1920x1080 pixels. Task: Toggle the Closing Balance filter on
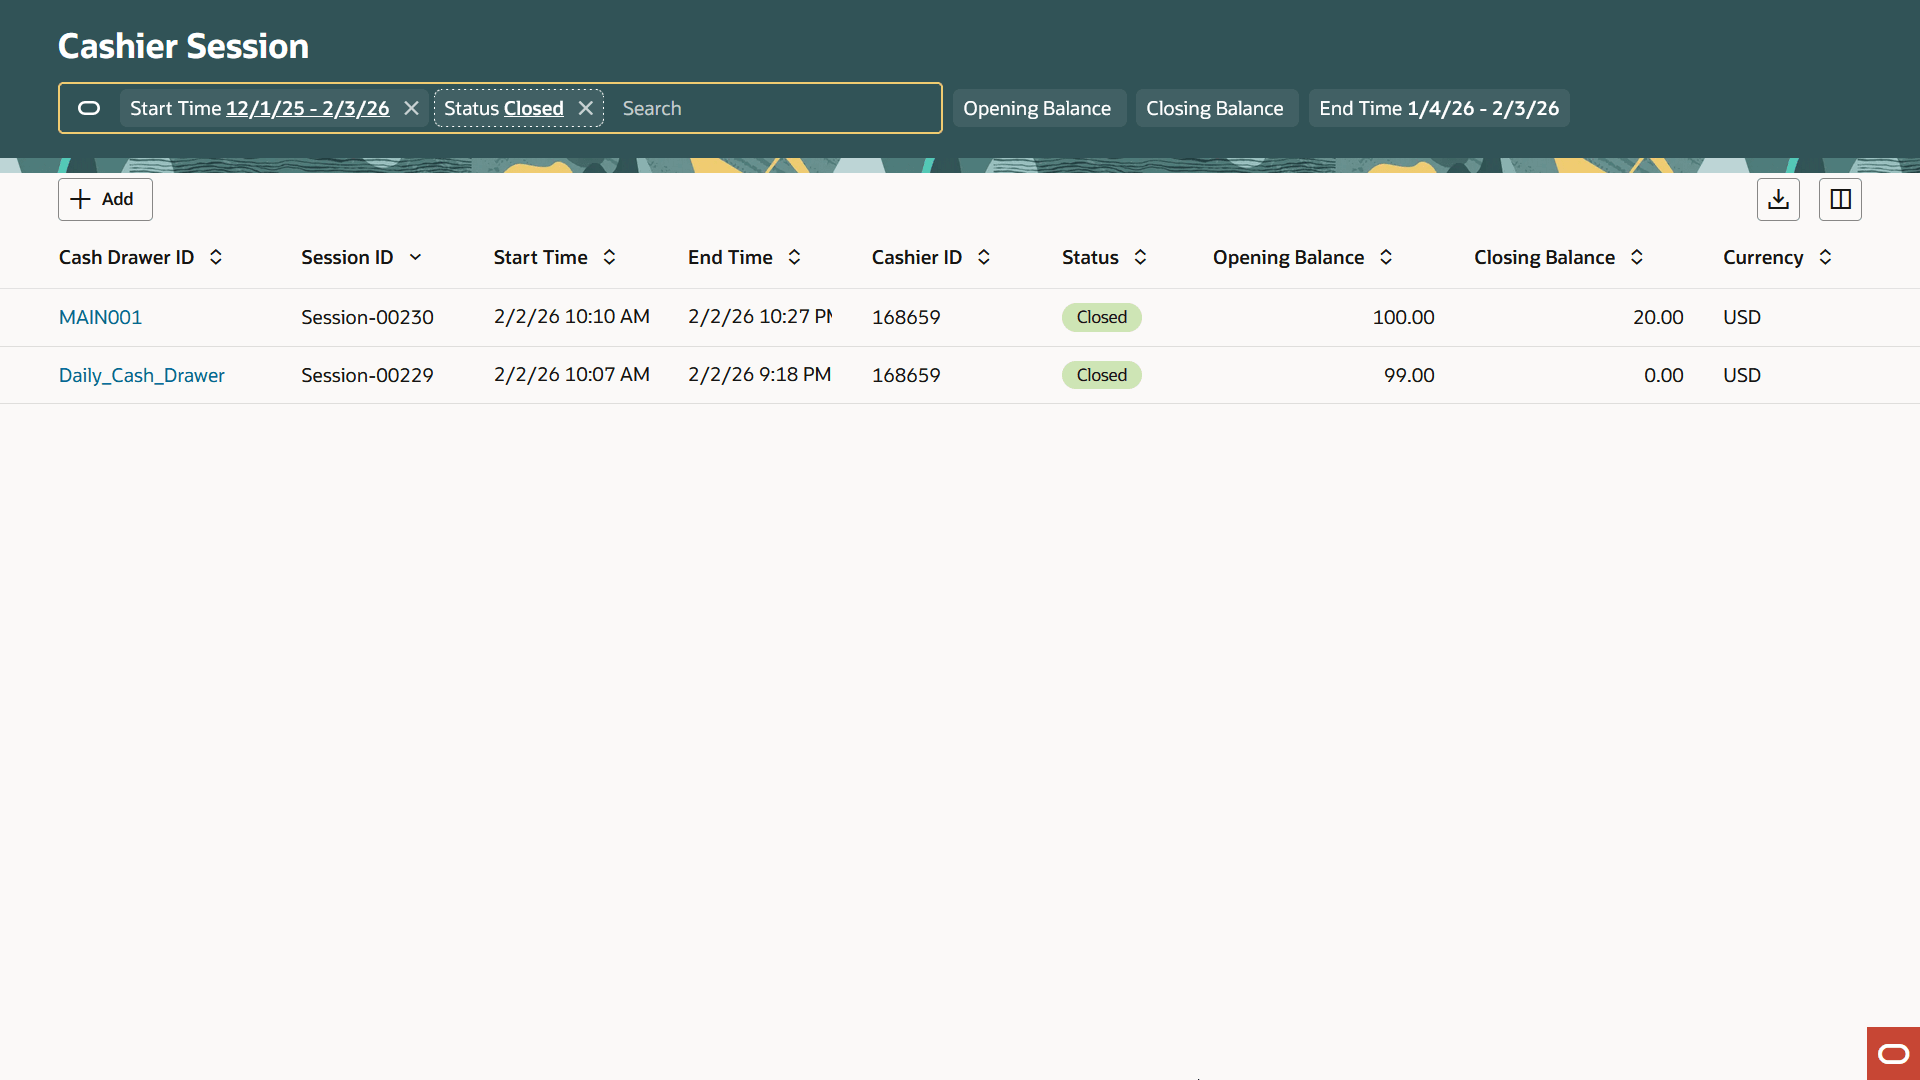pyautogui.click(x=1216, y=108)
